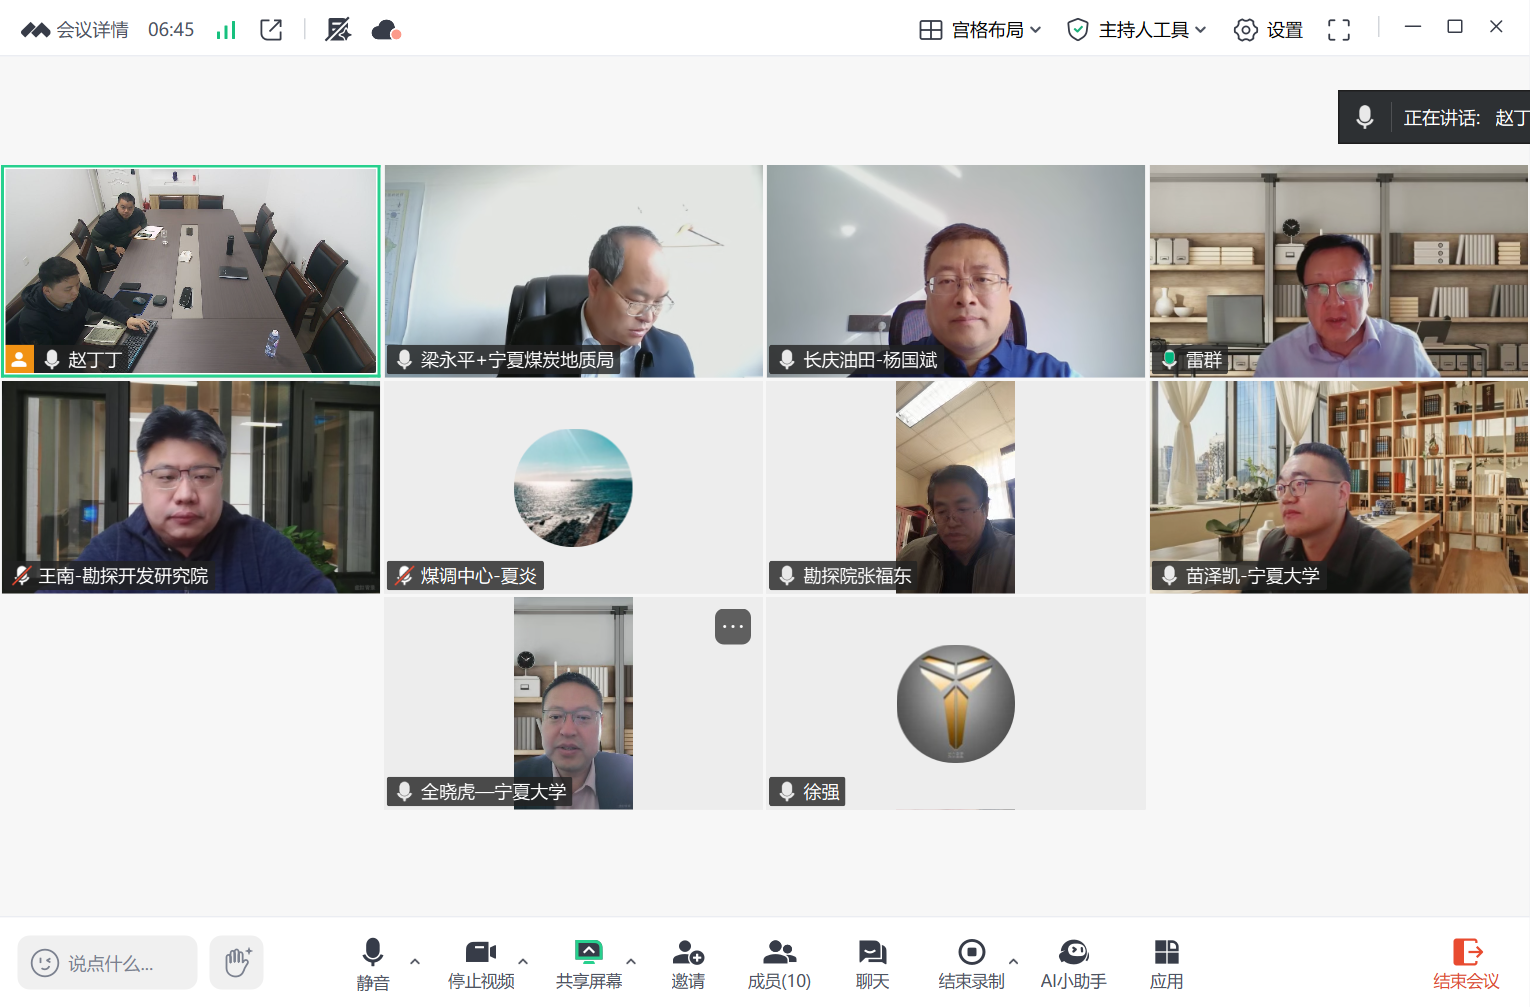The width and height of the screenshot is (1530, 1007).
Task: Enter full screen mode
Action: 1338,30
